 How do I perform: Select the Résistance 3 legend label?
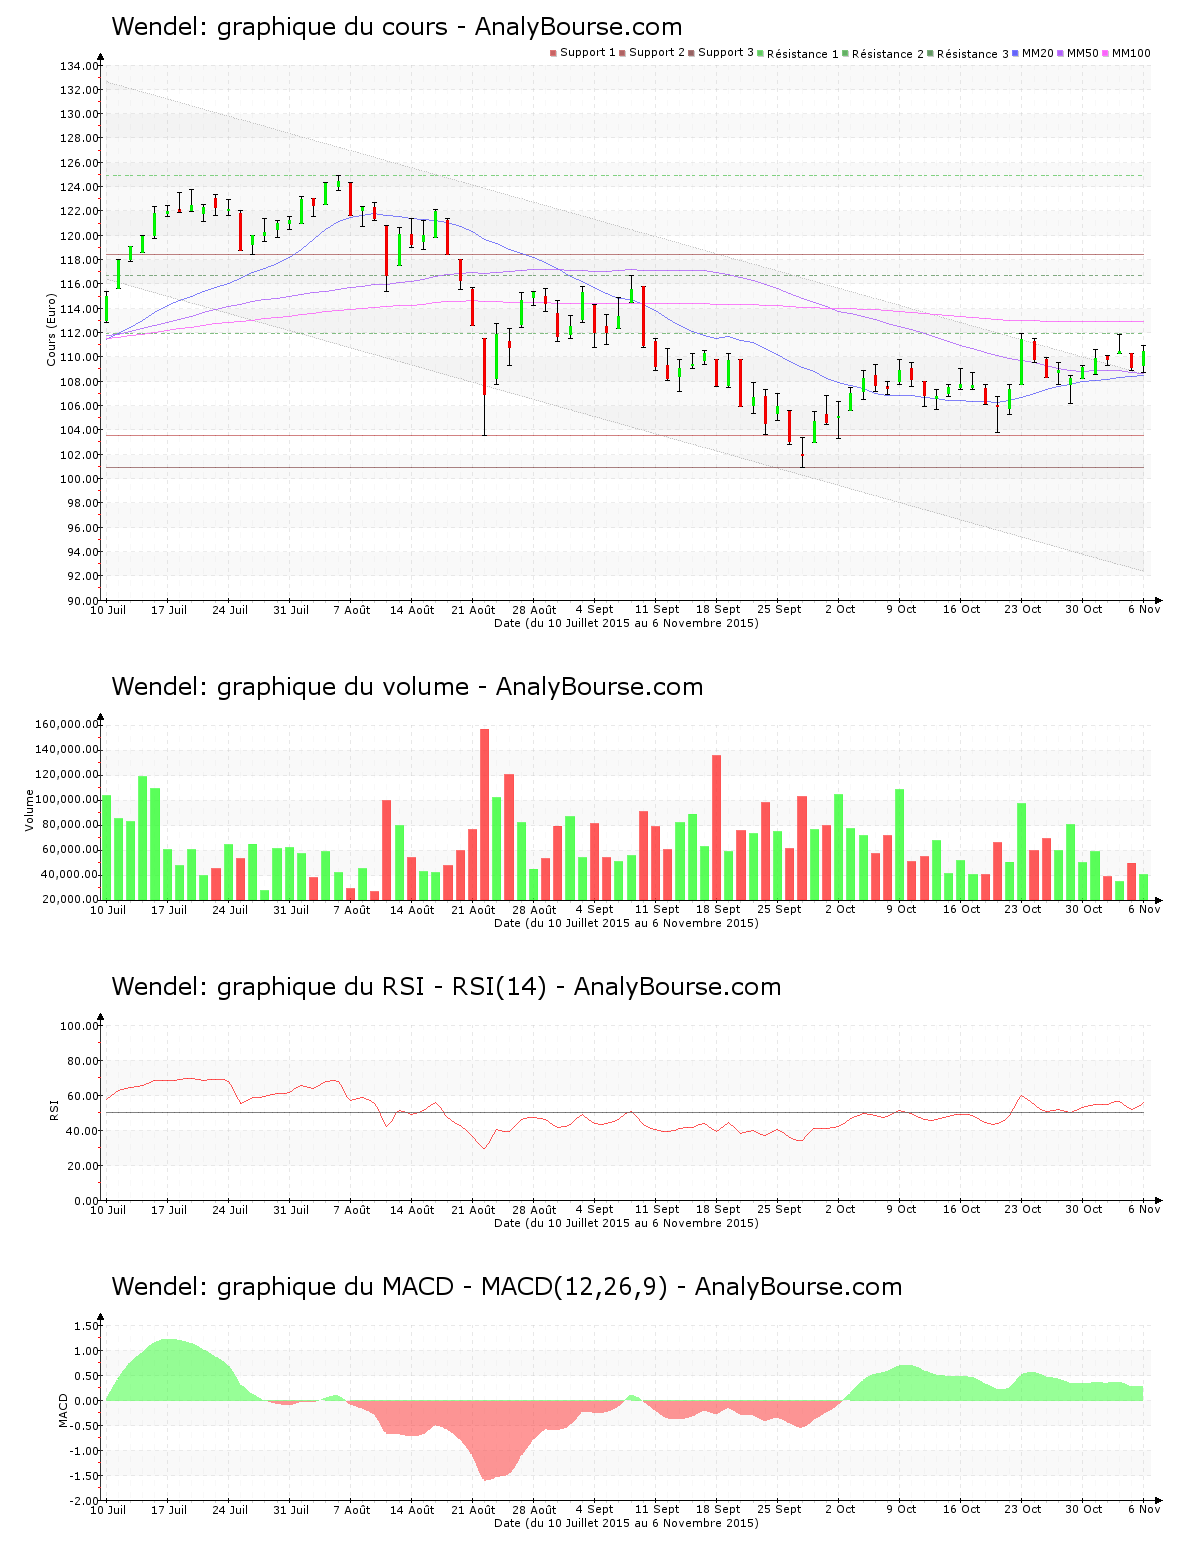[x=973, y=54]
